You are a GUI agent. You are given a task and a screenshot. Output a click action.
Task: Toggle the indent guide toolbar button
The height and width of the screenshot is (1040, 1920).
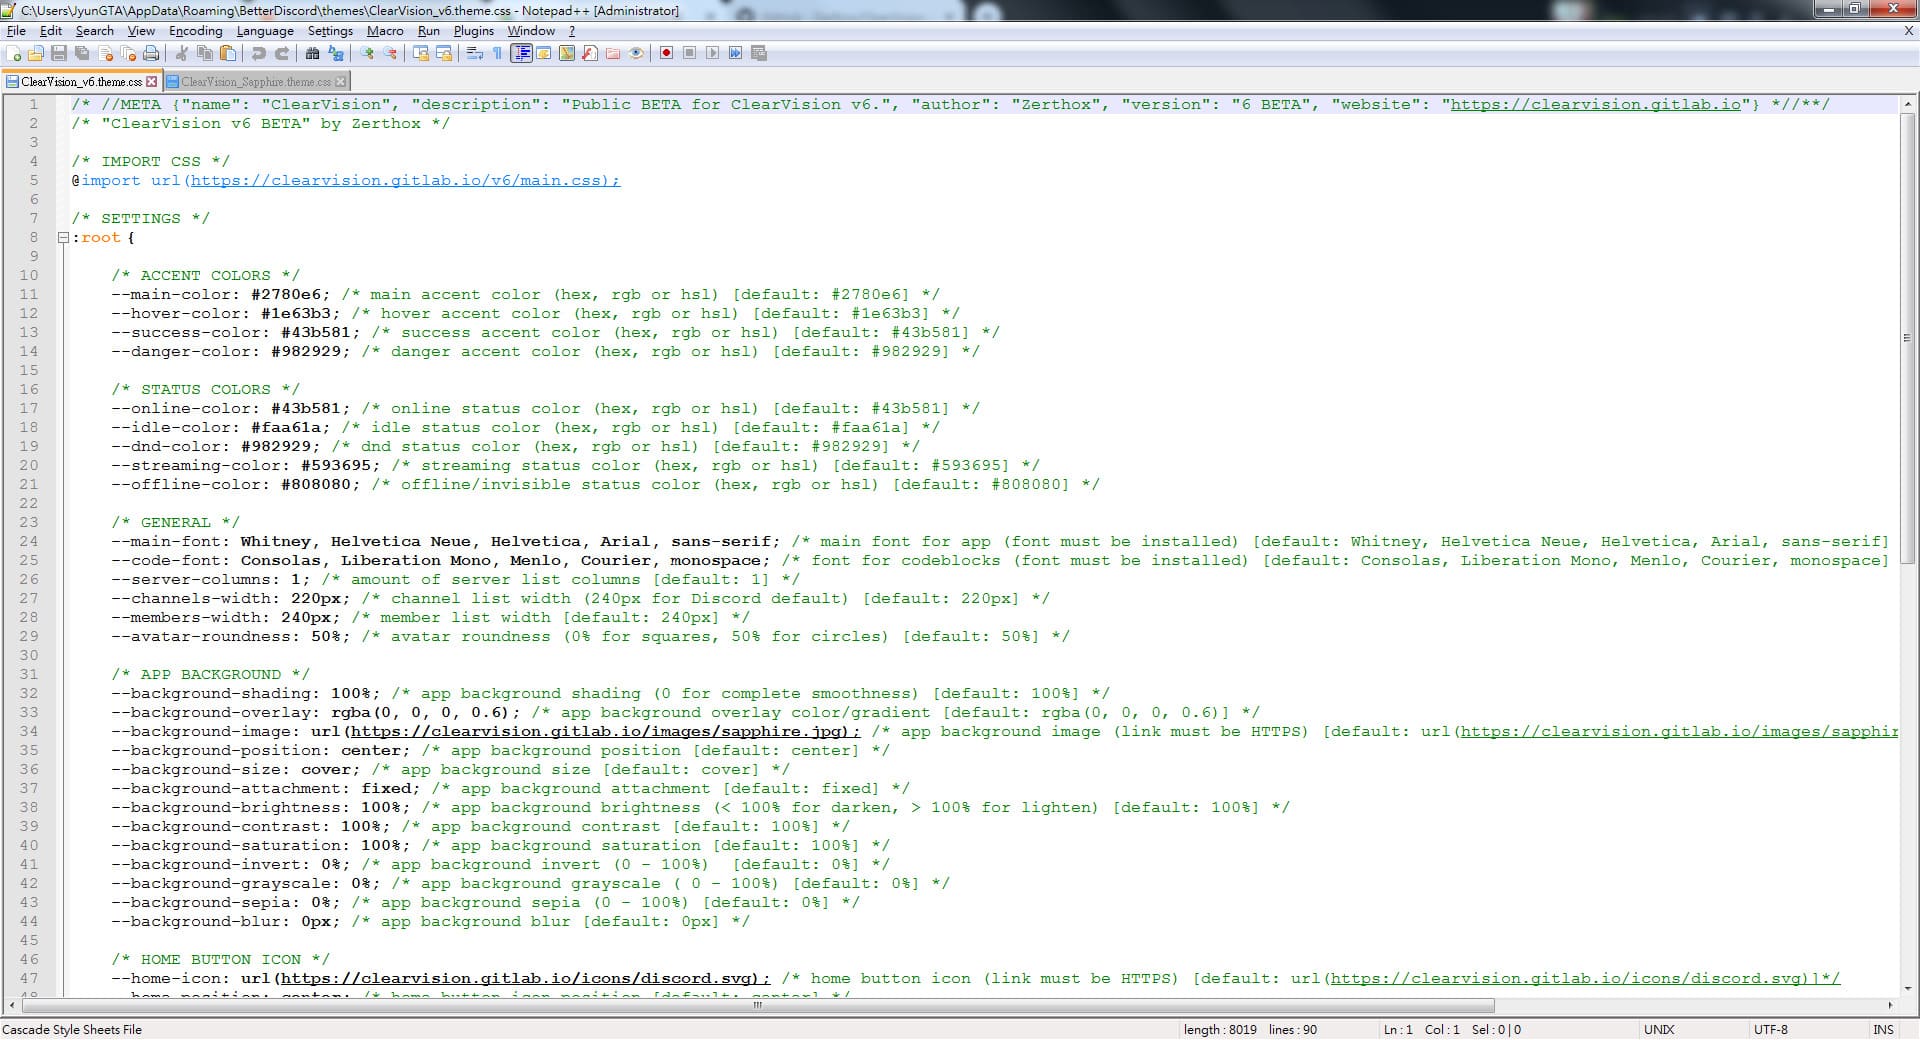pos(521,53)
